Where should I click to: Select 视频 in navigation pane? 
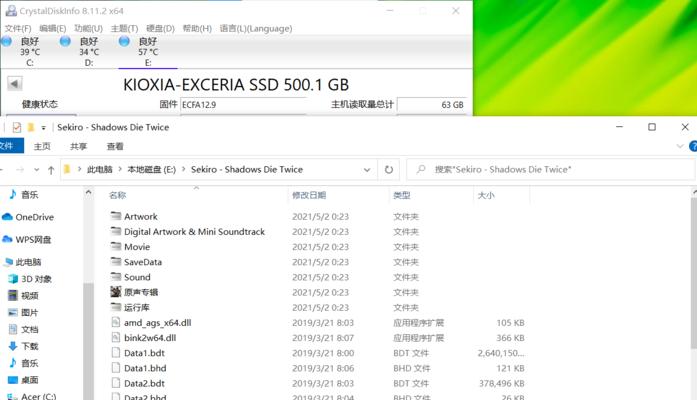[24, 296]
